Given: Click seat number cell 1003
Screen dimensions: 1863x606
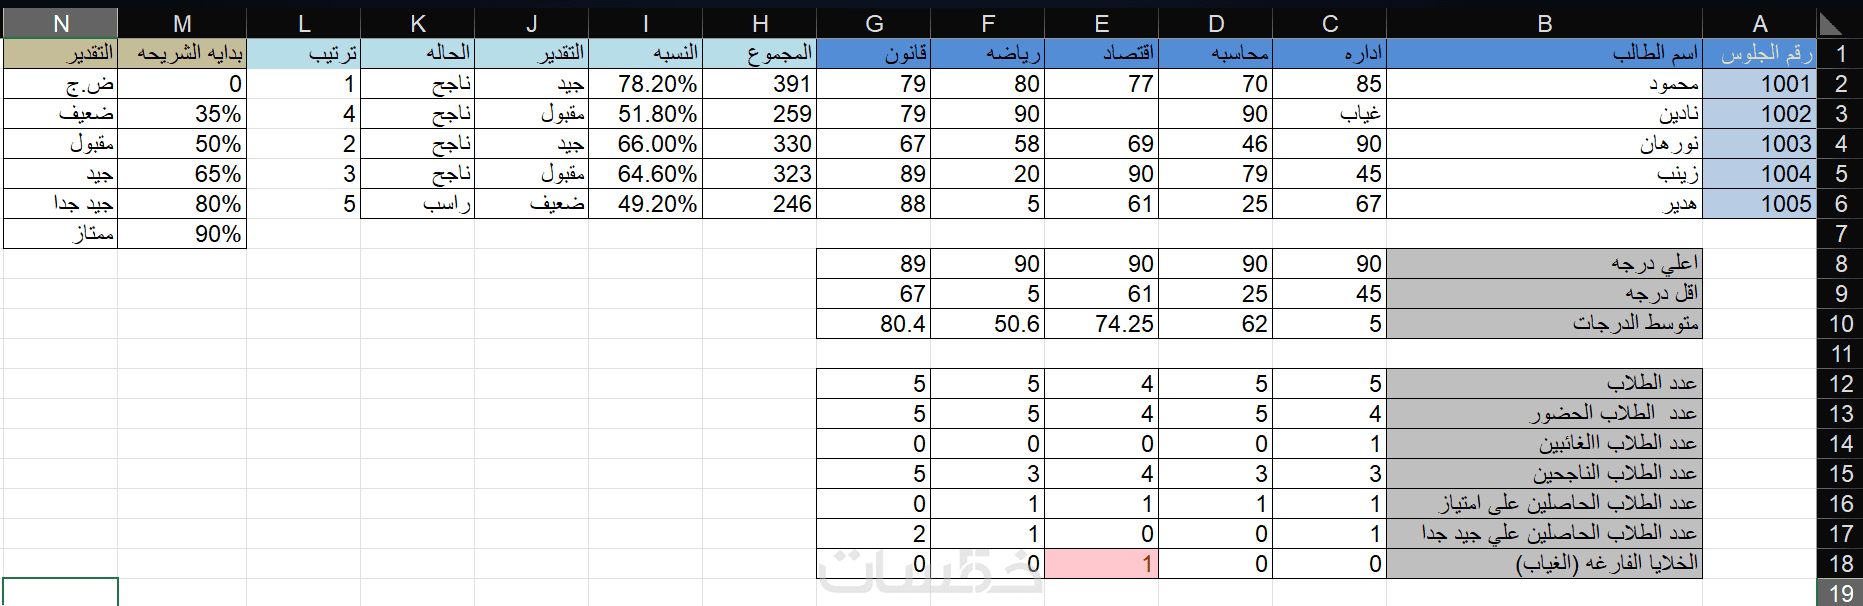Looking at the screenshot, I should 1759,144.
